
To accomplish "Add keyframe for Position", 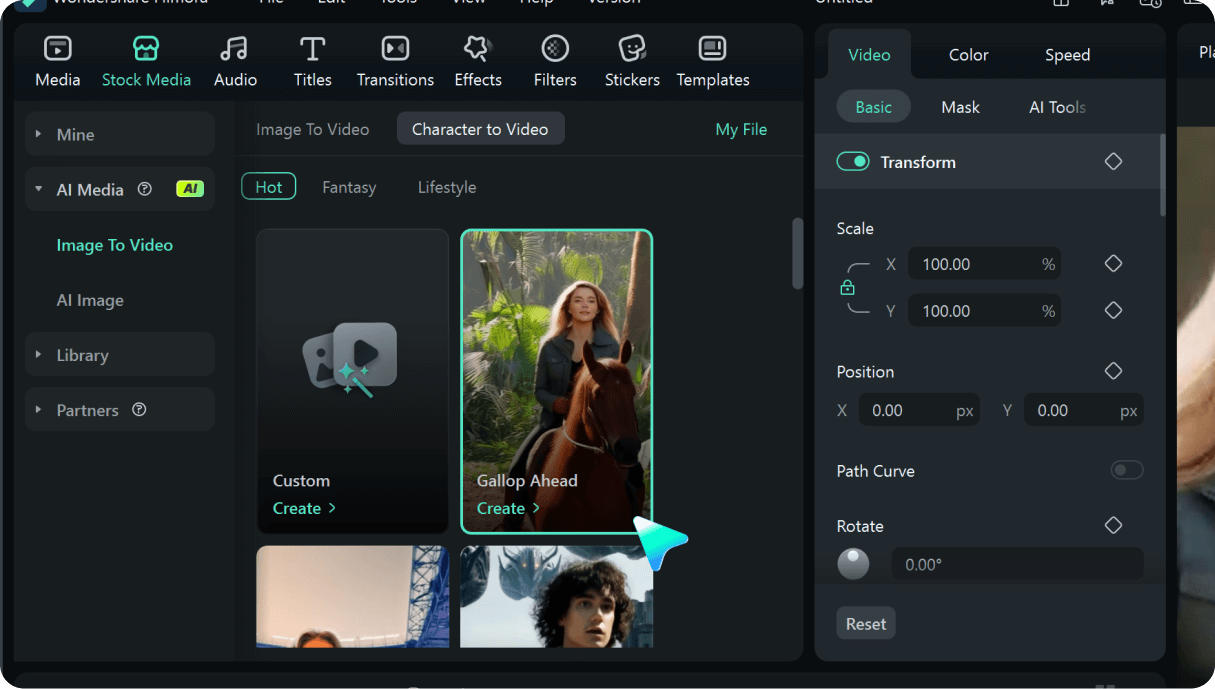I will pos(1113,371).
